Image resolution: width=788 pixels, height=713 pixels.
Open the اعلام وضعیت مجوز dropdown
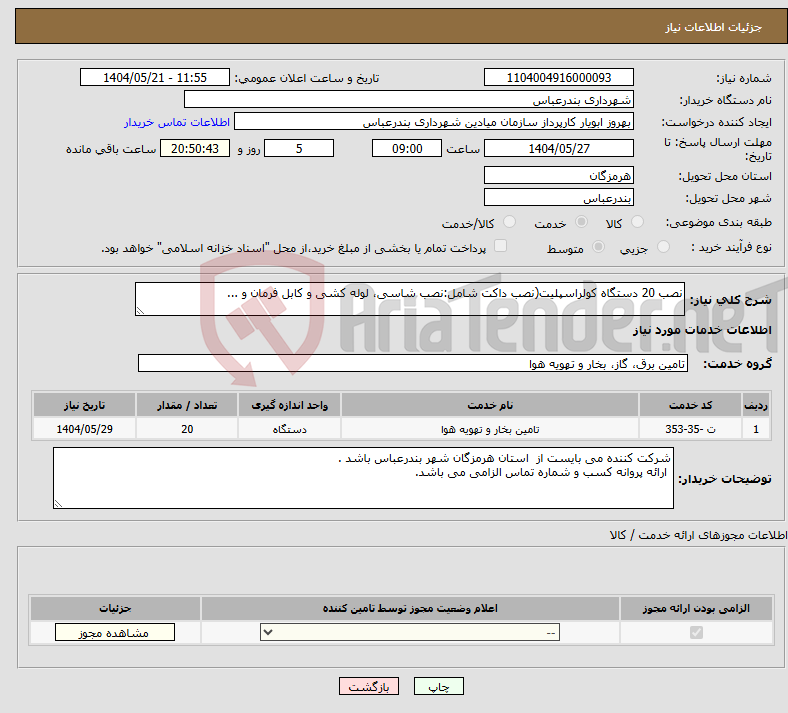click(x=410, y=632)
